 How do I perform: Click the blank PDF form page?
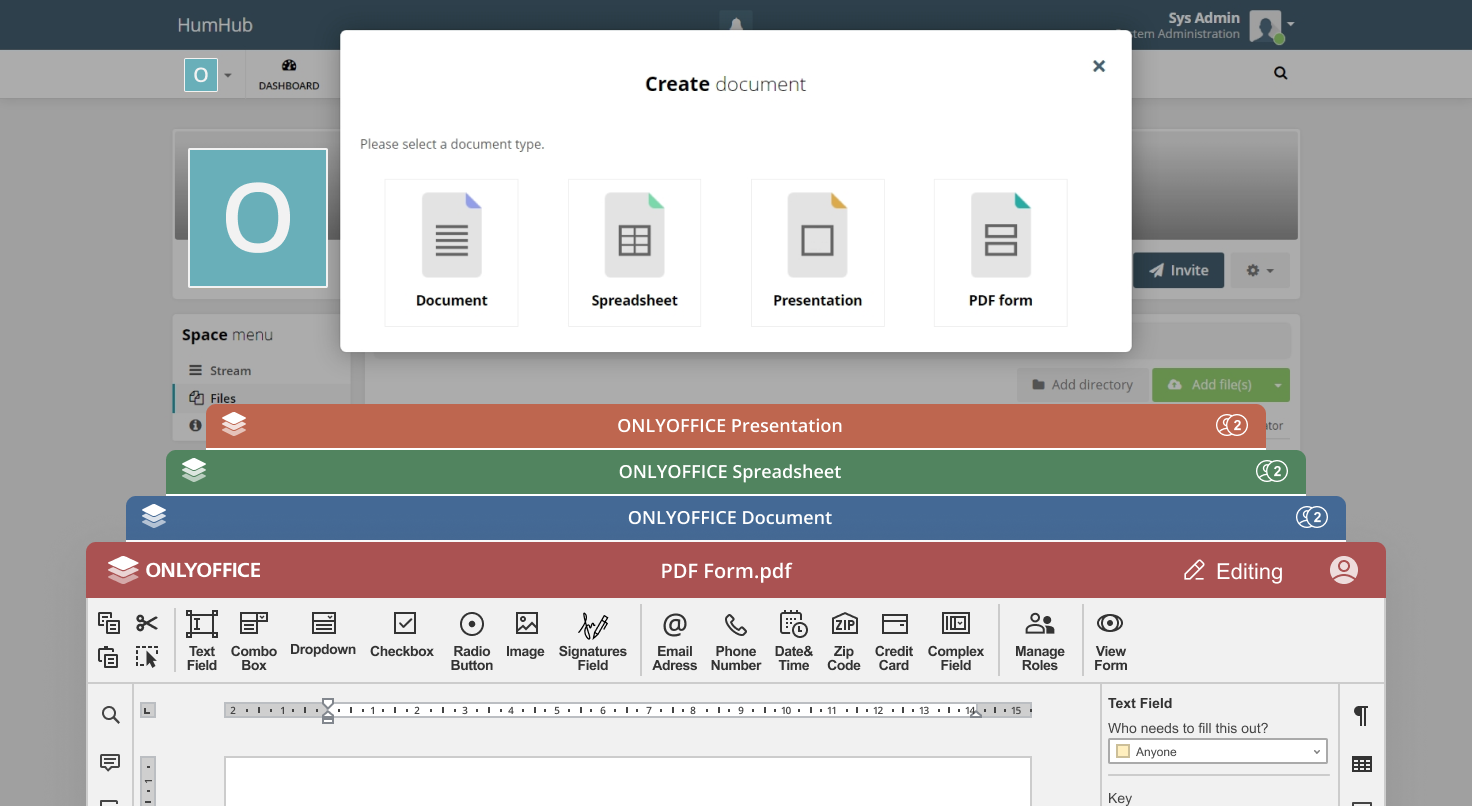pyautogui.click(x=628, y=781)
